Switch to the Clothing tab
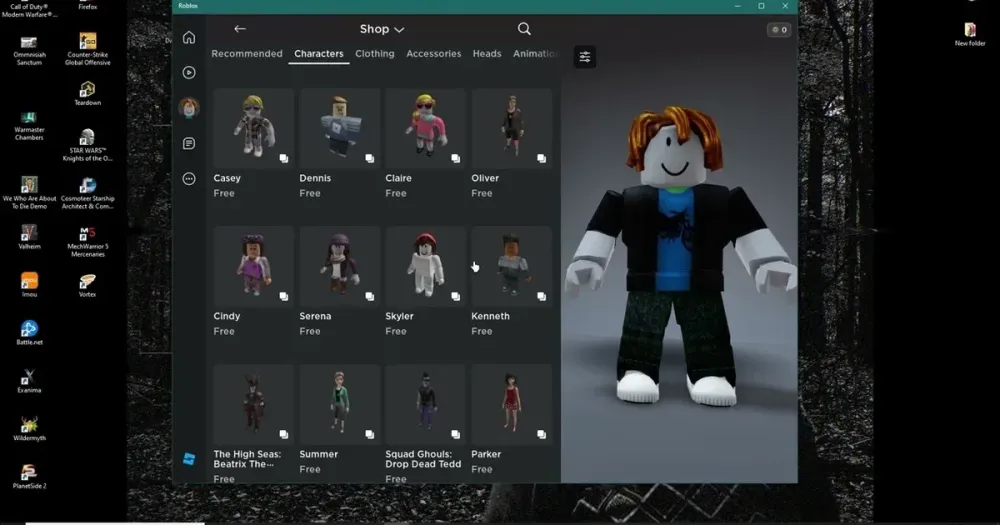Image resolution: width=1000 pixels, height=525 pixels. coord(374,54)
